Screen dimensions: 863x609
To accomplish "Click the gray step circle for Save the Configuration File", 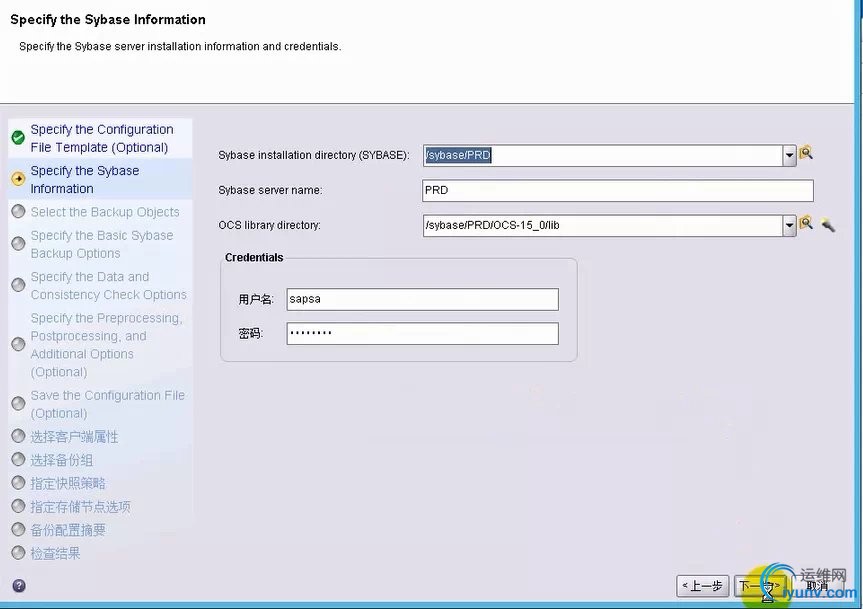I will [x=18, y=403].
